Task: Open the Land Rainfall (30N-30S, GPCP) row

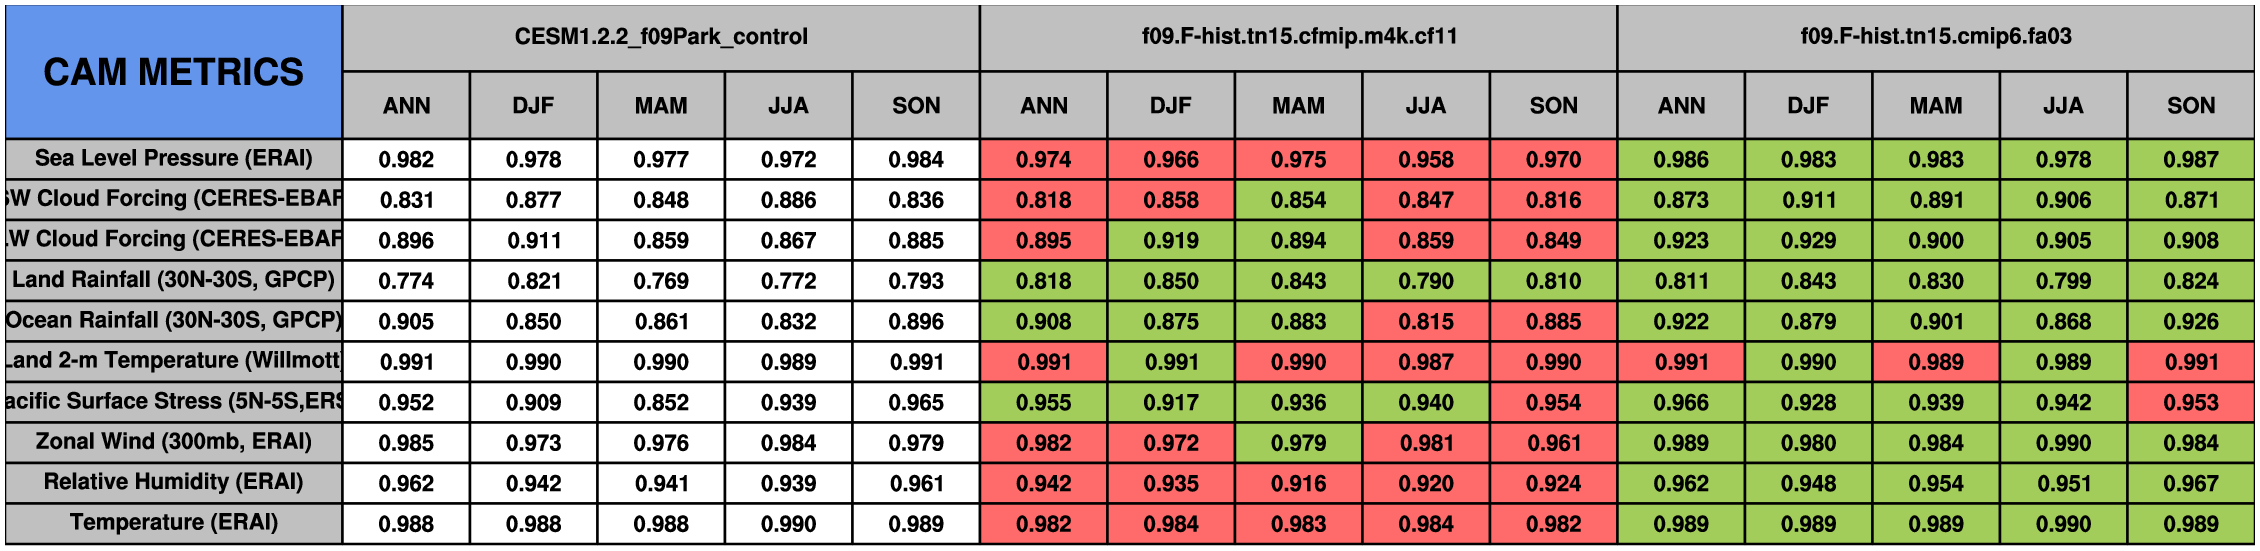Action: click(x=173, y=280)
